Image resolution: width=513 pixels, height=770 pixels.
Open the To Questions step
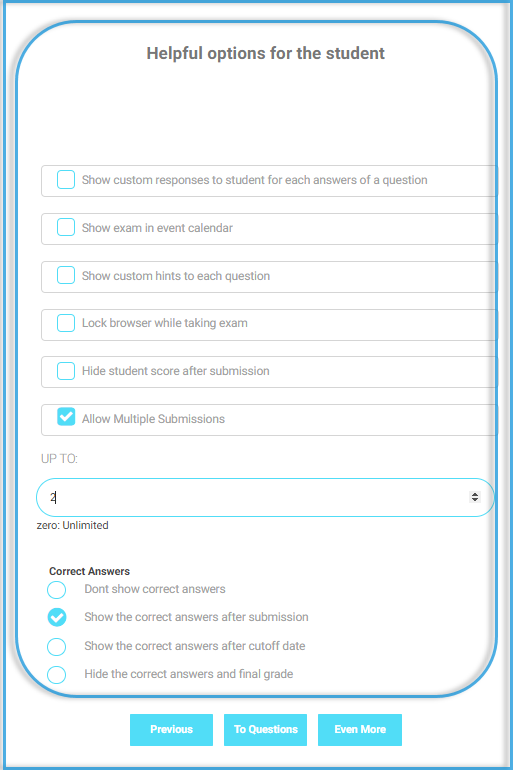(x=266, y=730)
